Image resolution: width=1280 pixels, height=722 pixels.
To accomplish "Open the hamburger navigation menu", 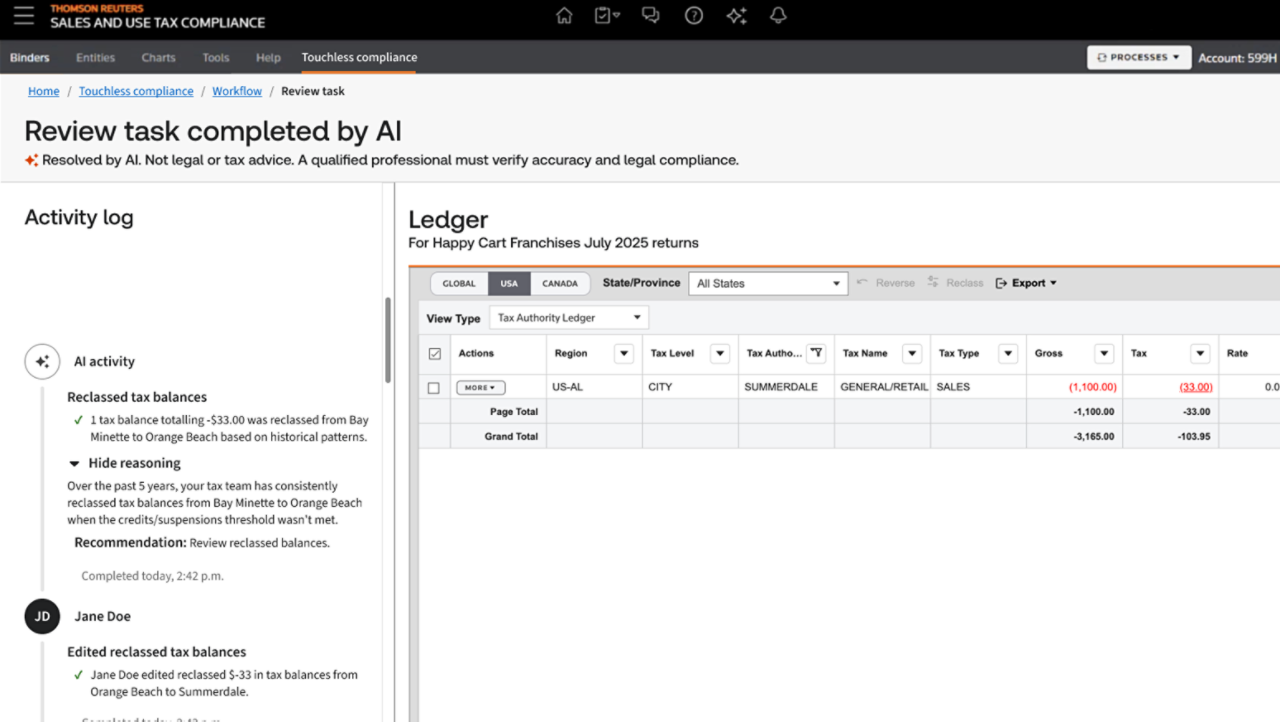I will (24, 16).
